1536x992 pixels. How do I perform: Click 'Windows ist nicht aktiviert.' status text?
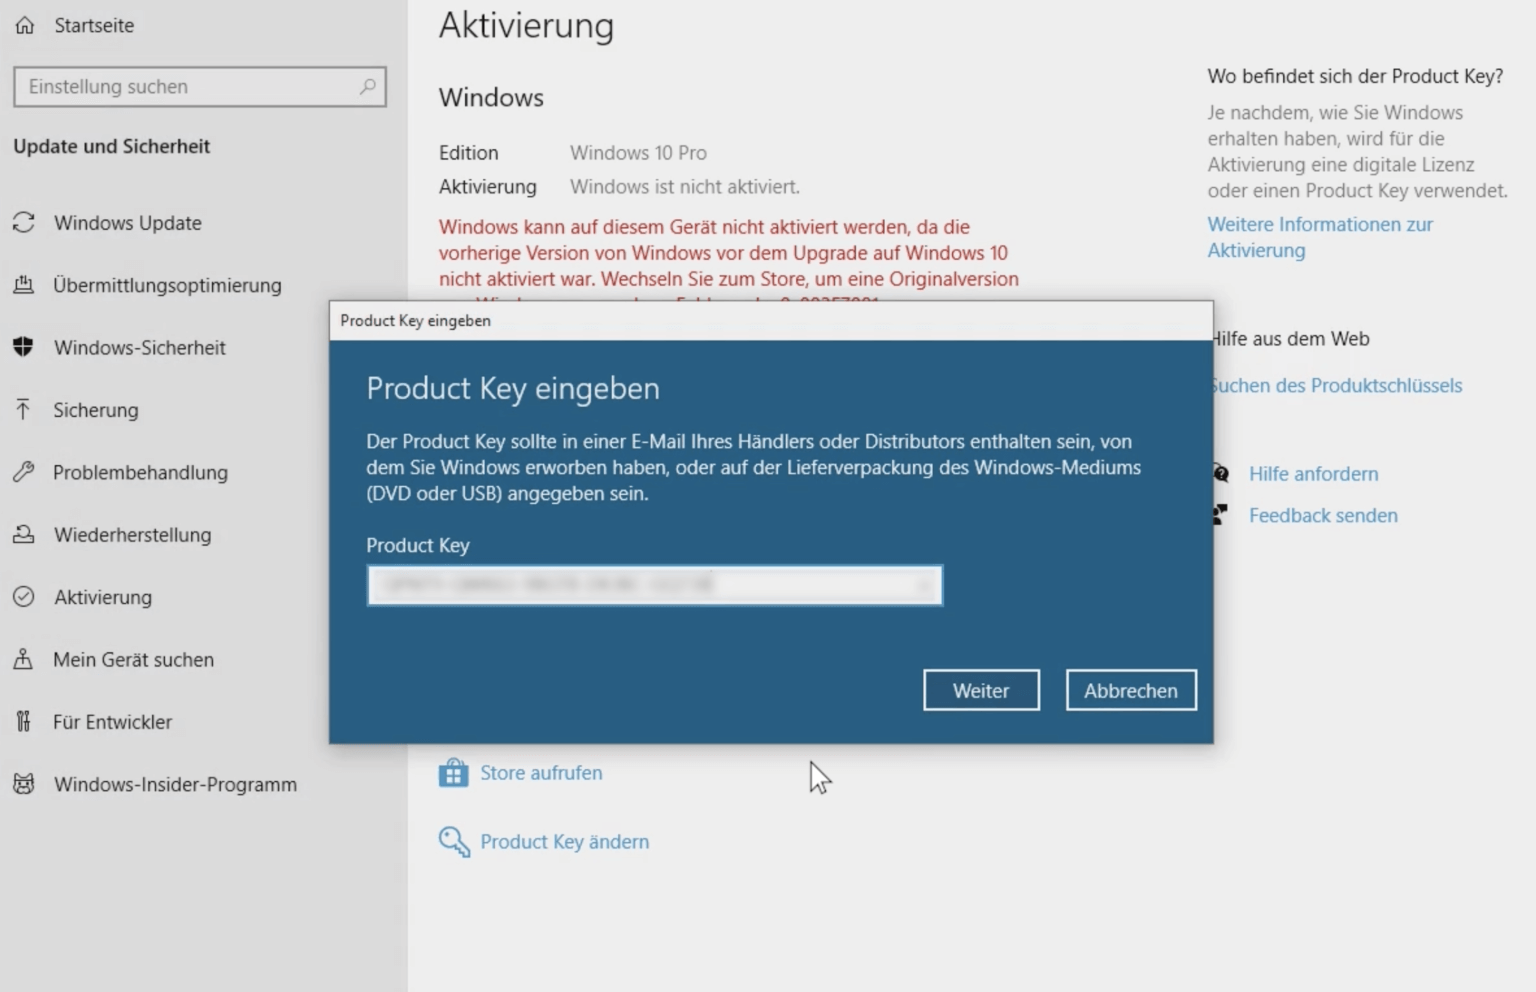pos(685,187)
